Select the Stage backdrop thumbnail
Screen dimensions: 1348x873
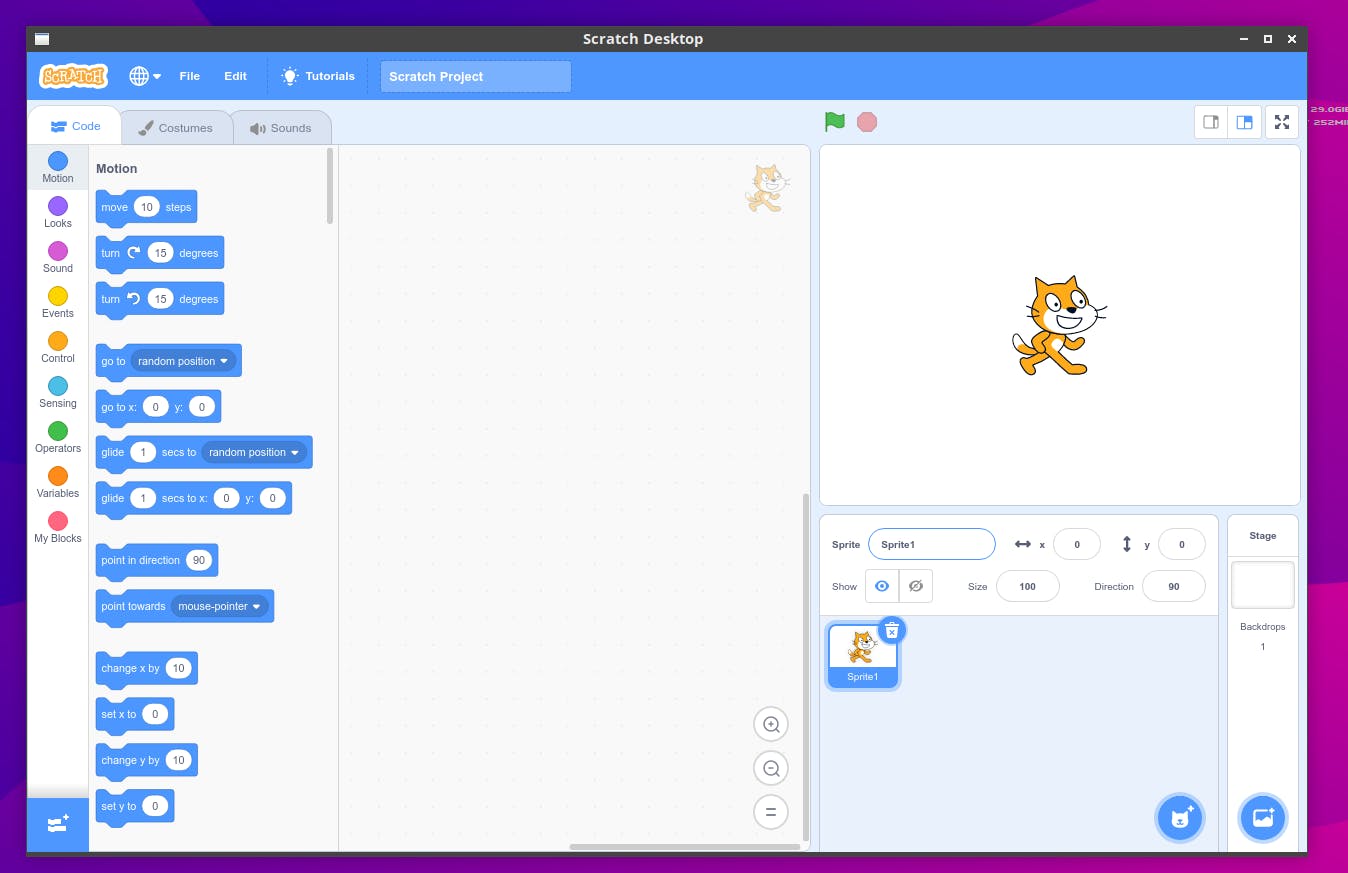pos(1263,585)
